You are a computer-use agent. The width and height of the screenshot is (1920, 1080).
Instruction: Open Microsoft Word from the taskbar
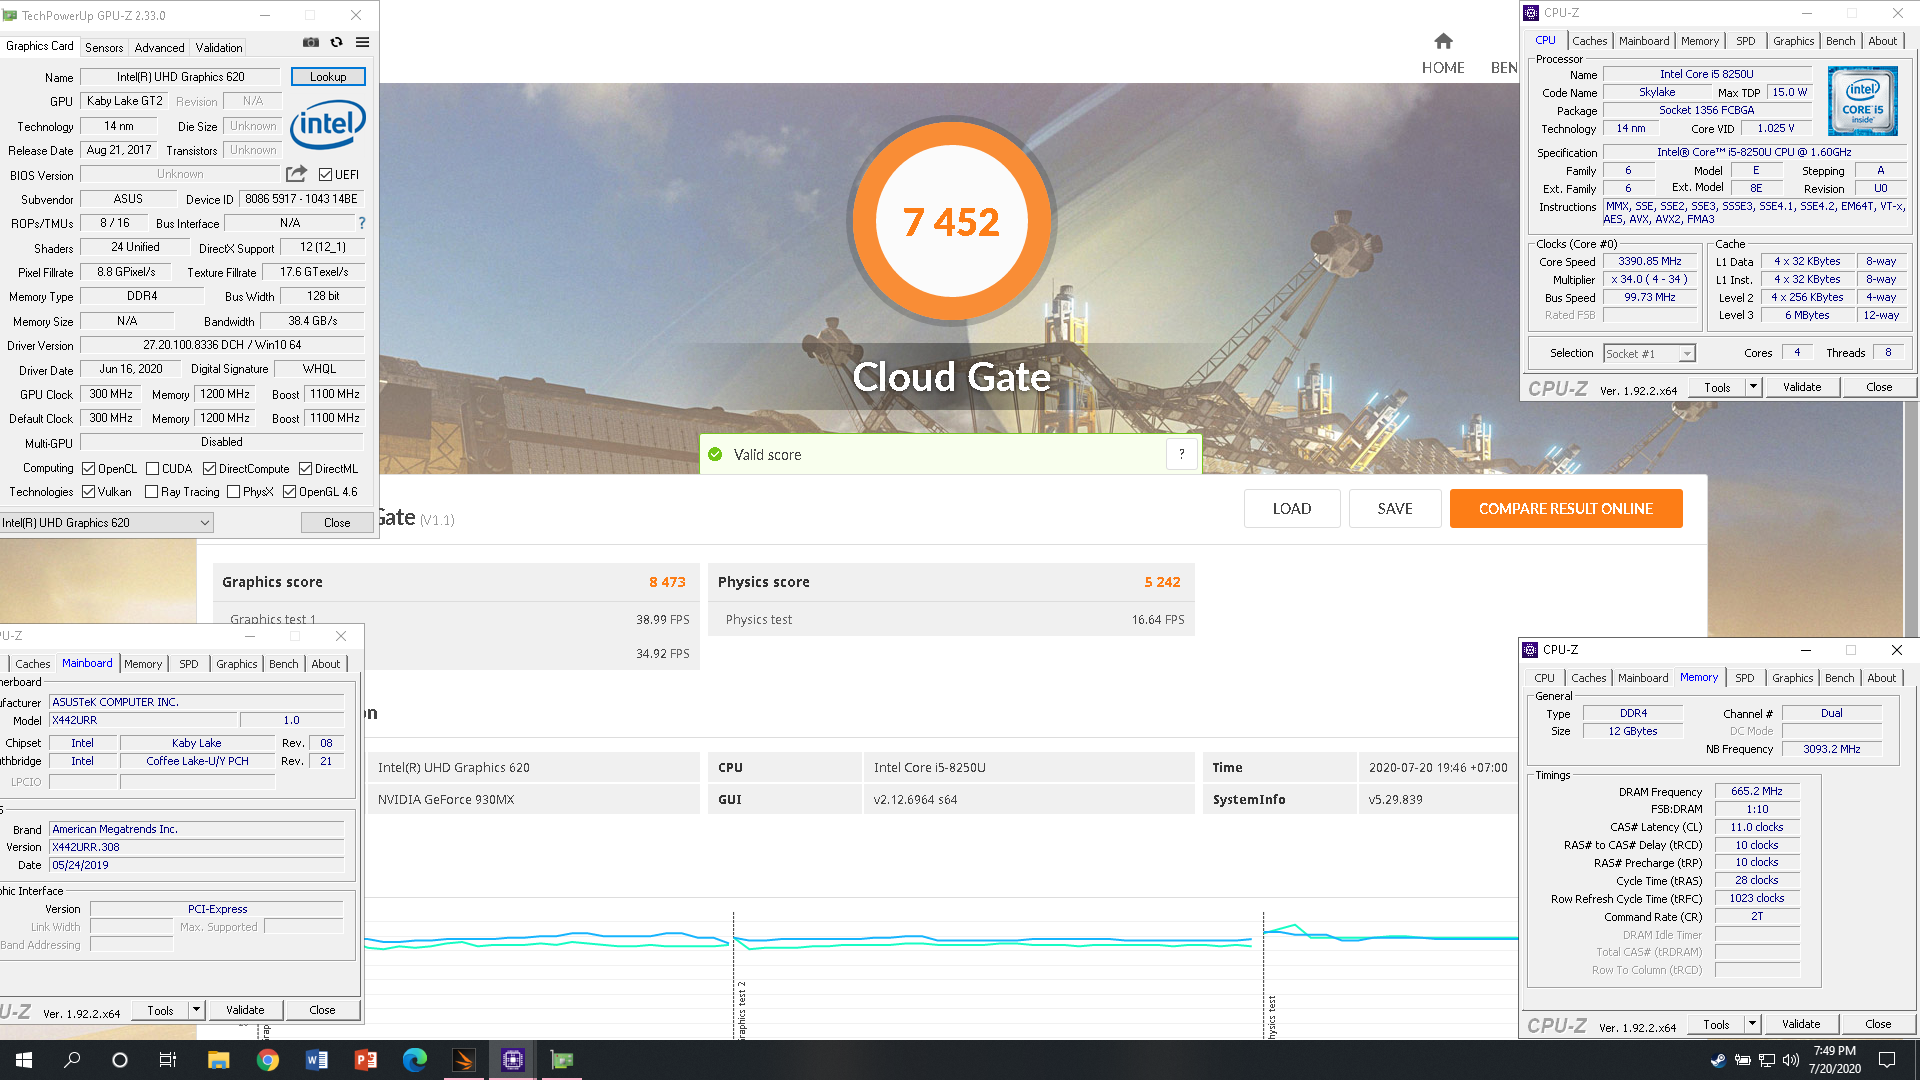pyautogui.click(x=316, y=1060)
